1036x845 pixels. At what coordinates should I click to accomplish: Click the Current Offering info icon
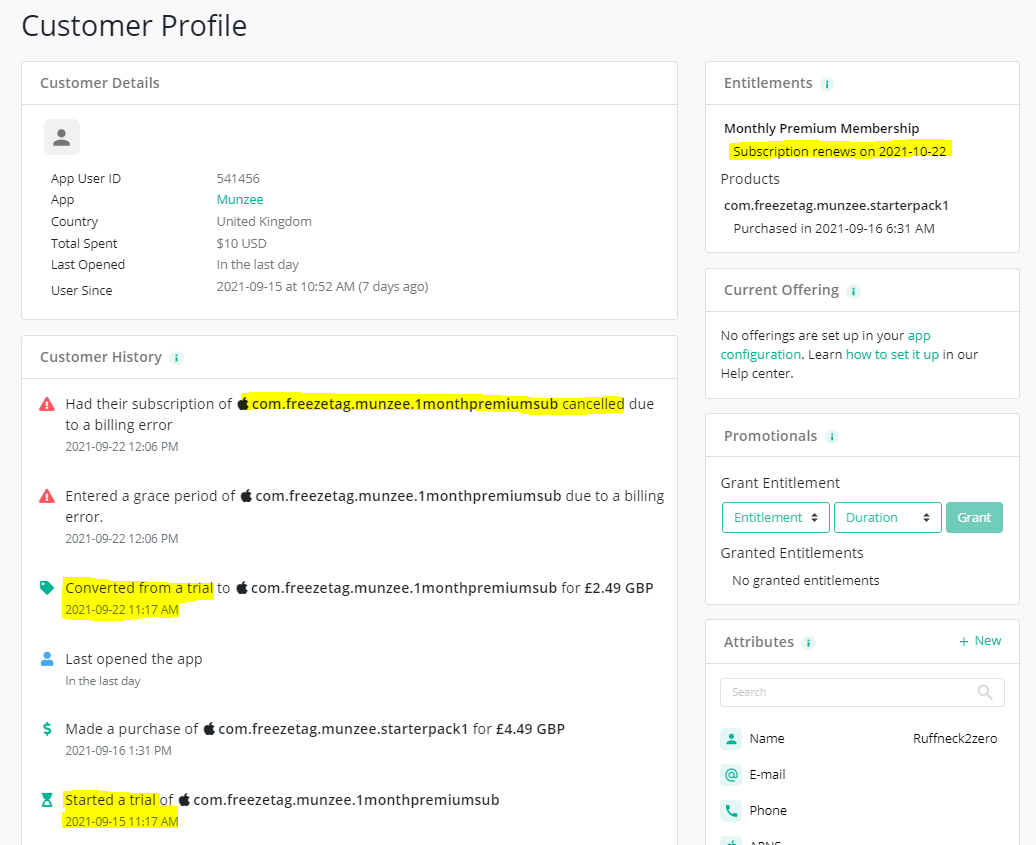coord(853,291)
